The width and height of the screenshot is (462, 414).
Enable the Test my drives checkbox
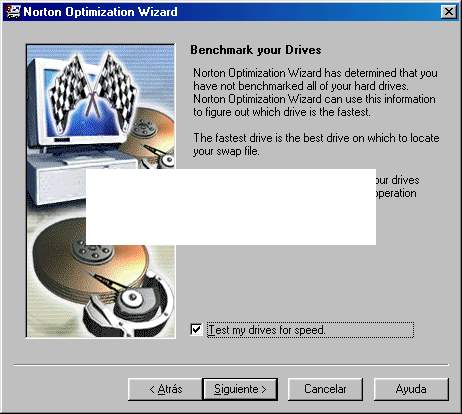(196, 330)
